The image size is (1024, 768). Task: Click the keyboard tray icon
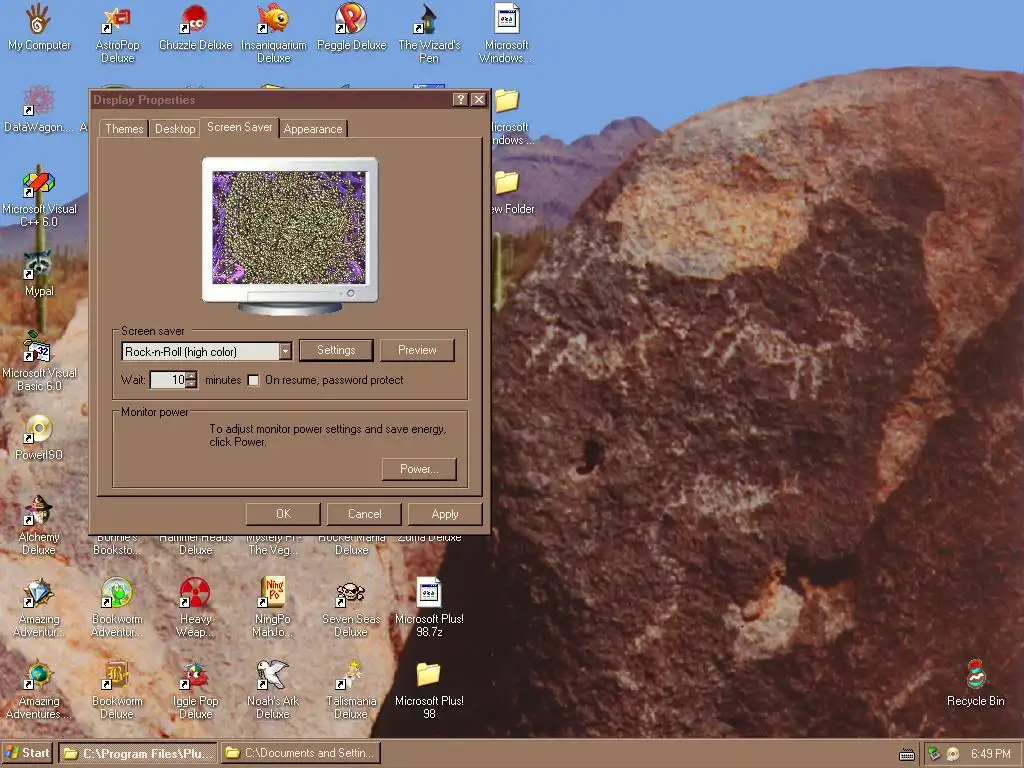[906, 754]
